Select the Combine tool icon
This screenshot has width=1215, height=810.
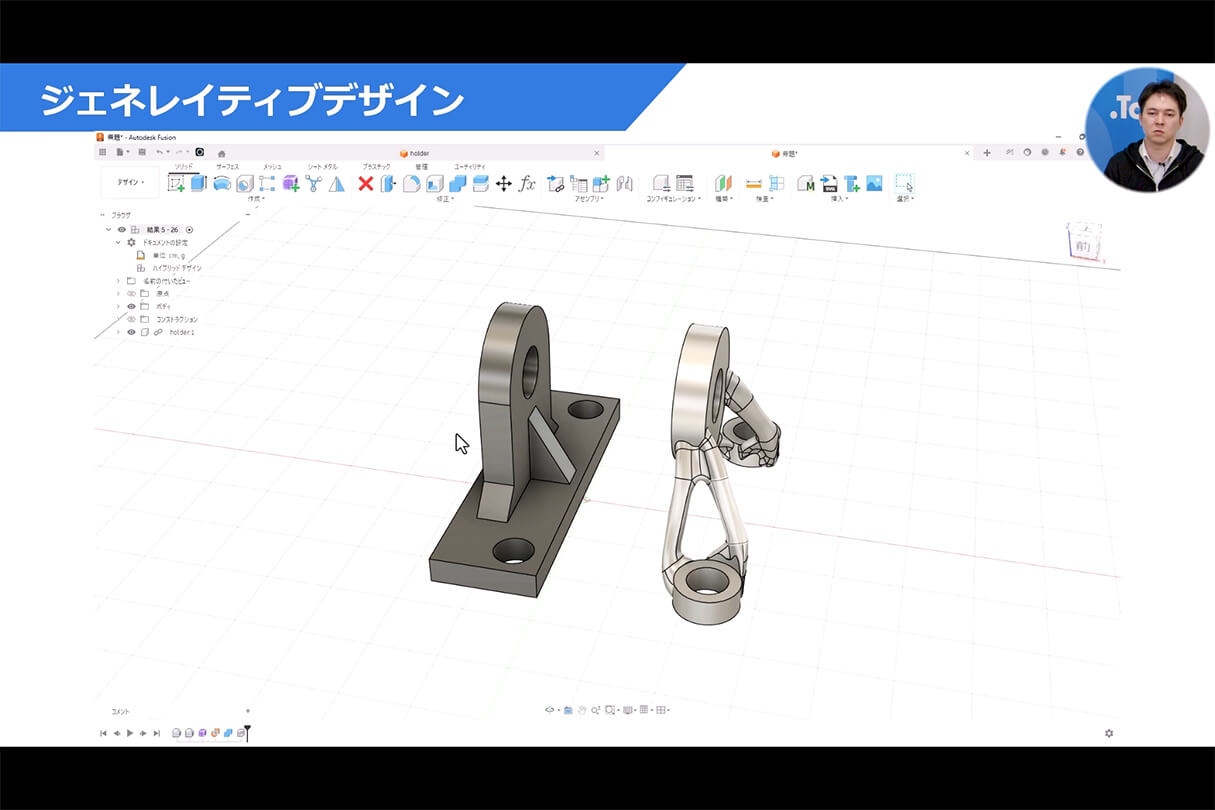click(457, 183)
